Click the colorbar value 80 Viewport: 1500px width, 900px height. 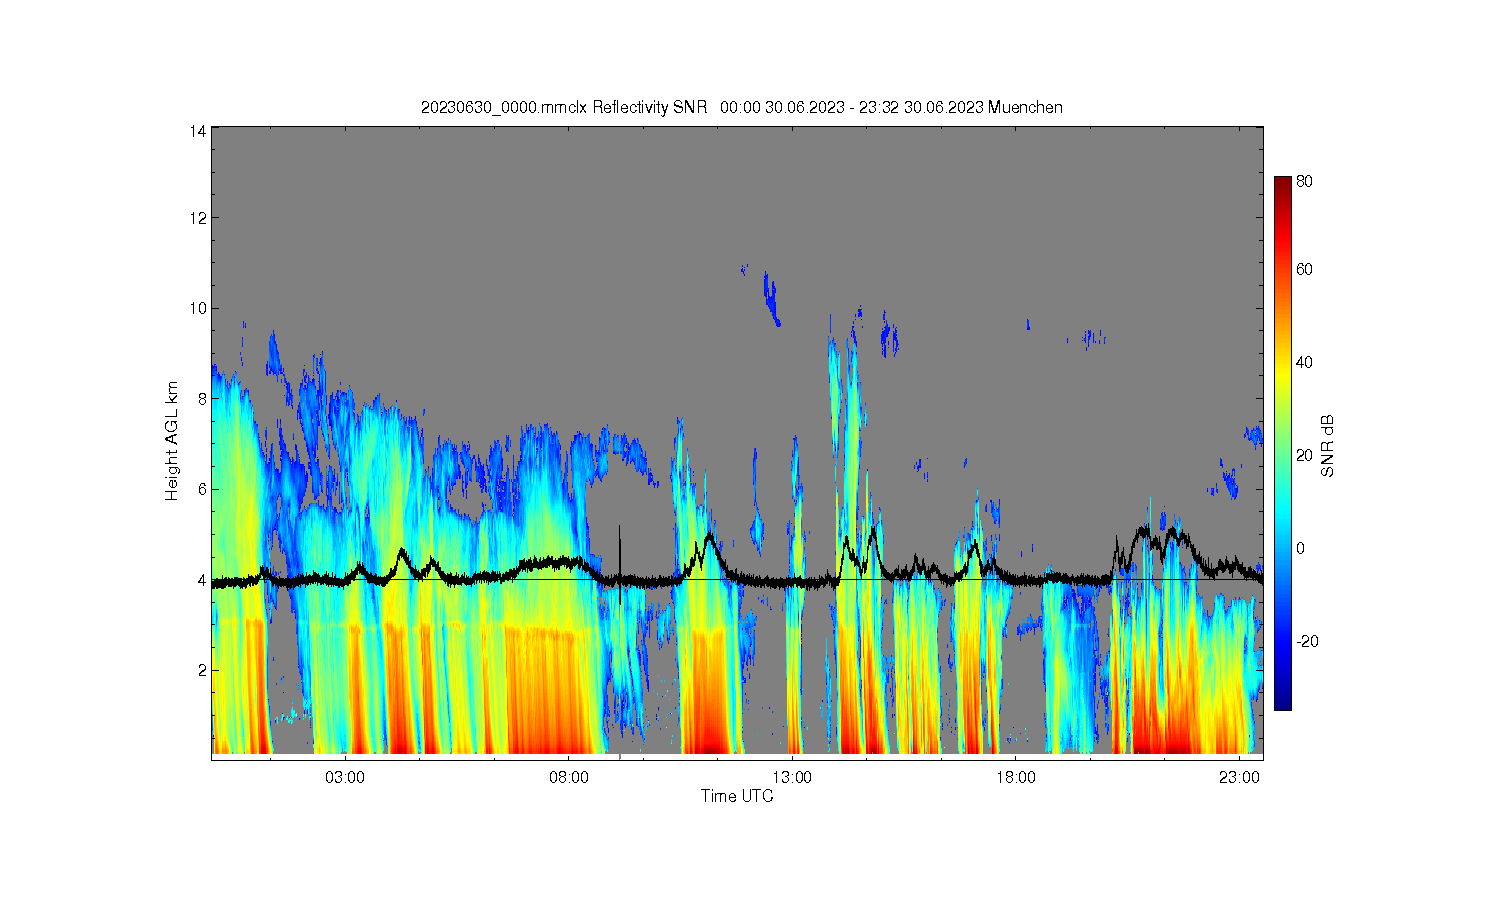[1305, 182]
